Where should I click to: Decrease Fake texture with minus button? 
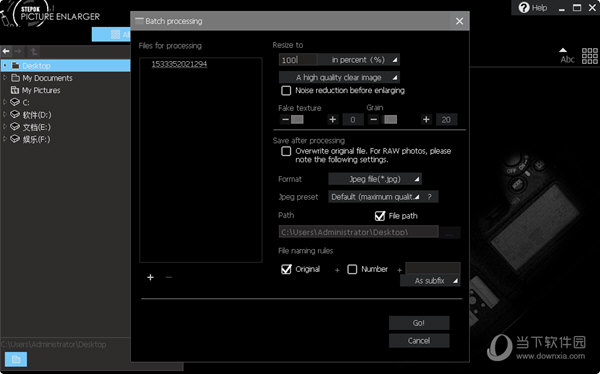click(x=285, y=119)
